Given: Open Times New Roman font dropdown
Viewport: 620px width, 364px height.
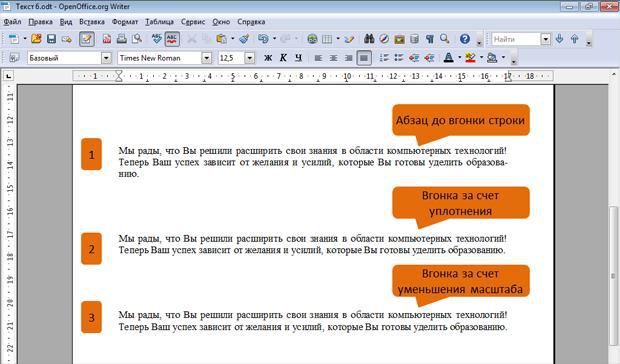Looking at the screenshot, I should (206, 58).
